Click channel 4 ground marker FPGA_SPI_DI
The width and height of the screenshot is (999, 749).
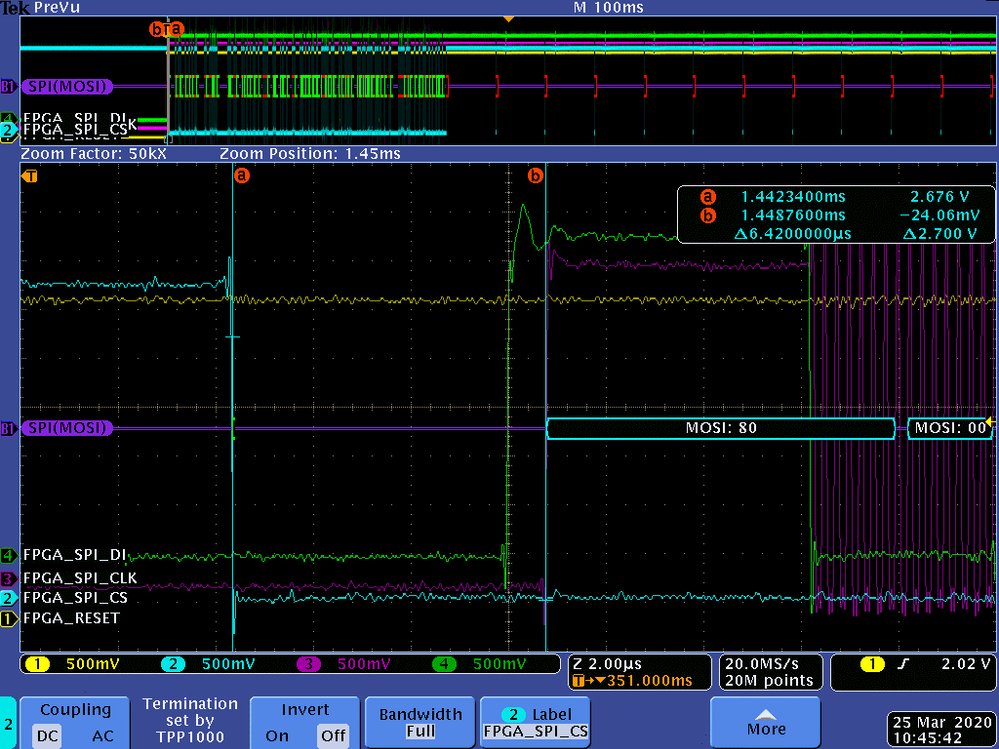point(9,555)
